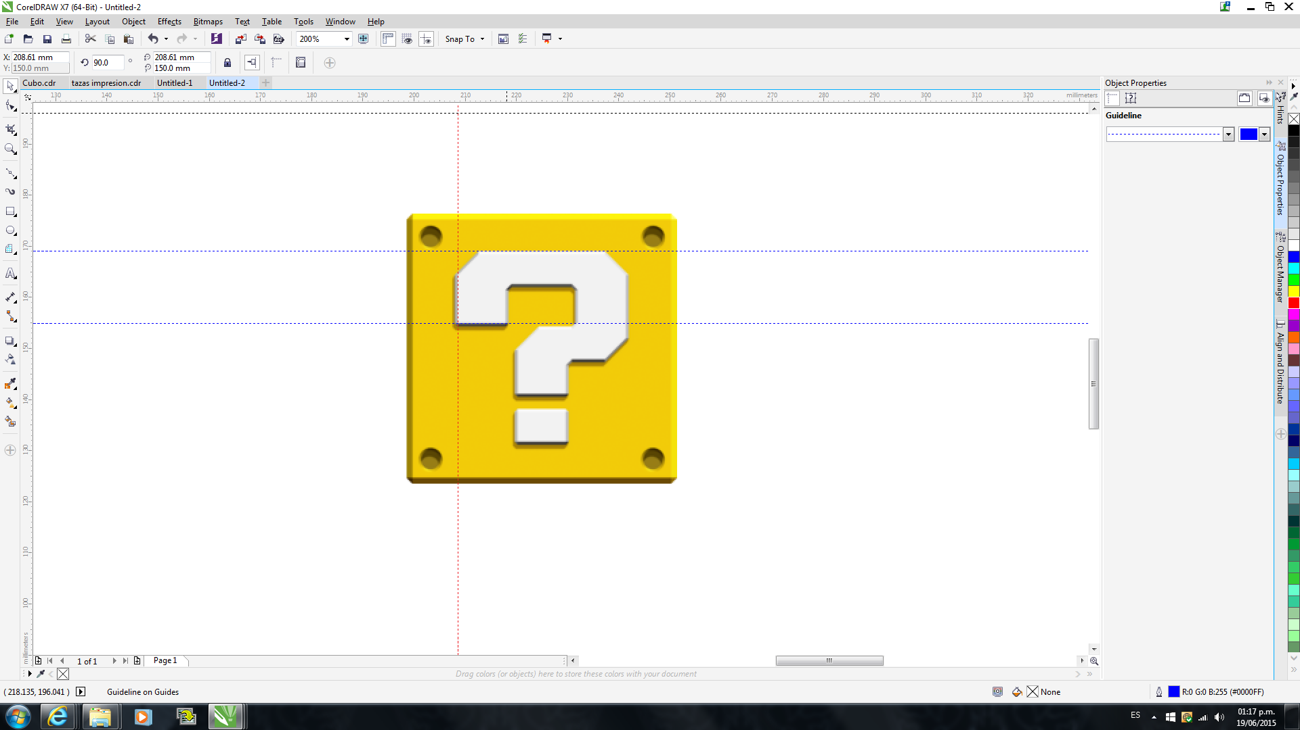
Task: Pick the red swatch in the palette
Action: [x=1294, y=303]
